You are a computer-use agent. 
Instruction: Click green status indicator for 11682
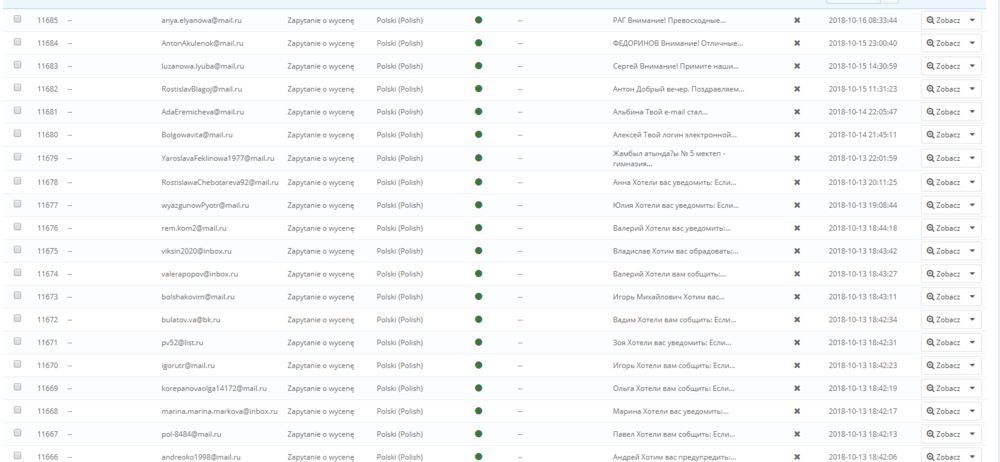[478, 89]
